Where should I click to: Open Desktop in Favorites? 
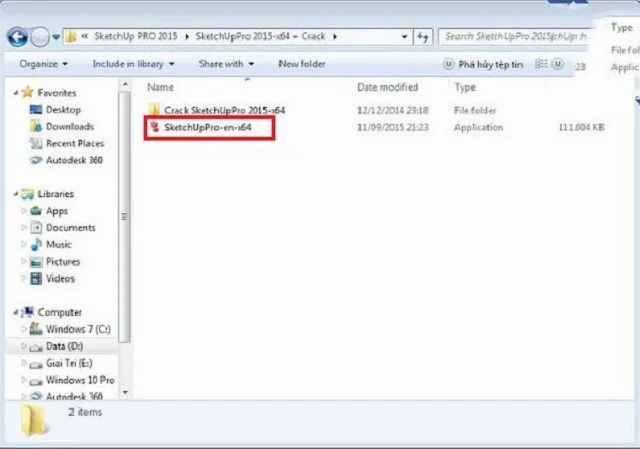63,110
